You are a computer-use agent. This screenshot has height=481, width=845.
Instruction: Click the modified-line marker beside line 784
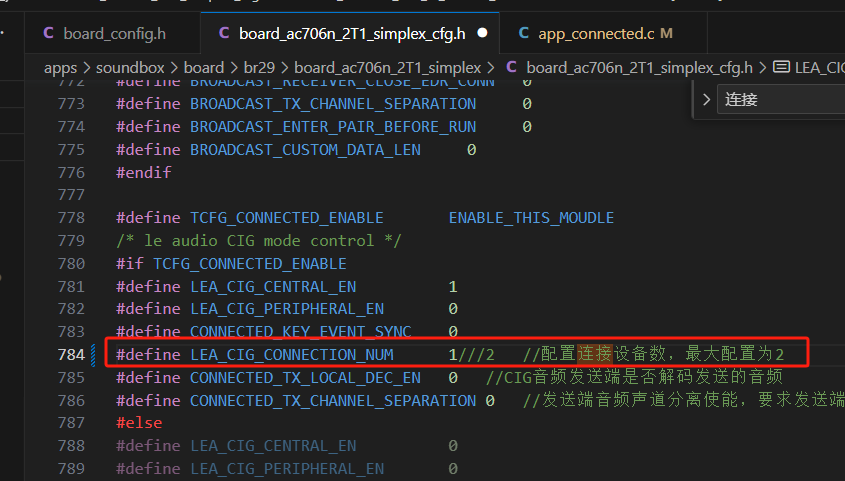pos(93,355)
